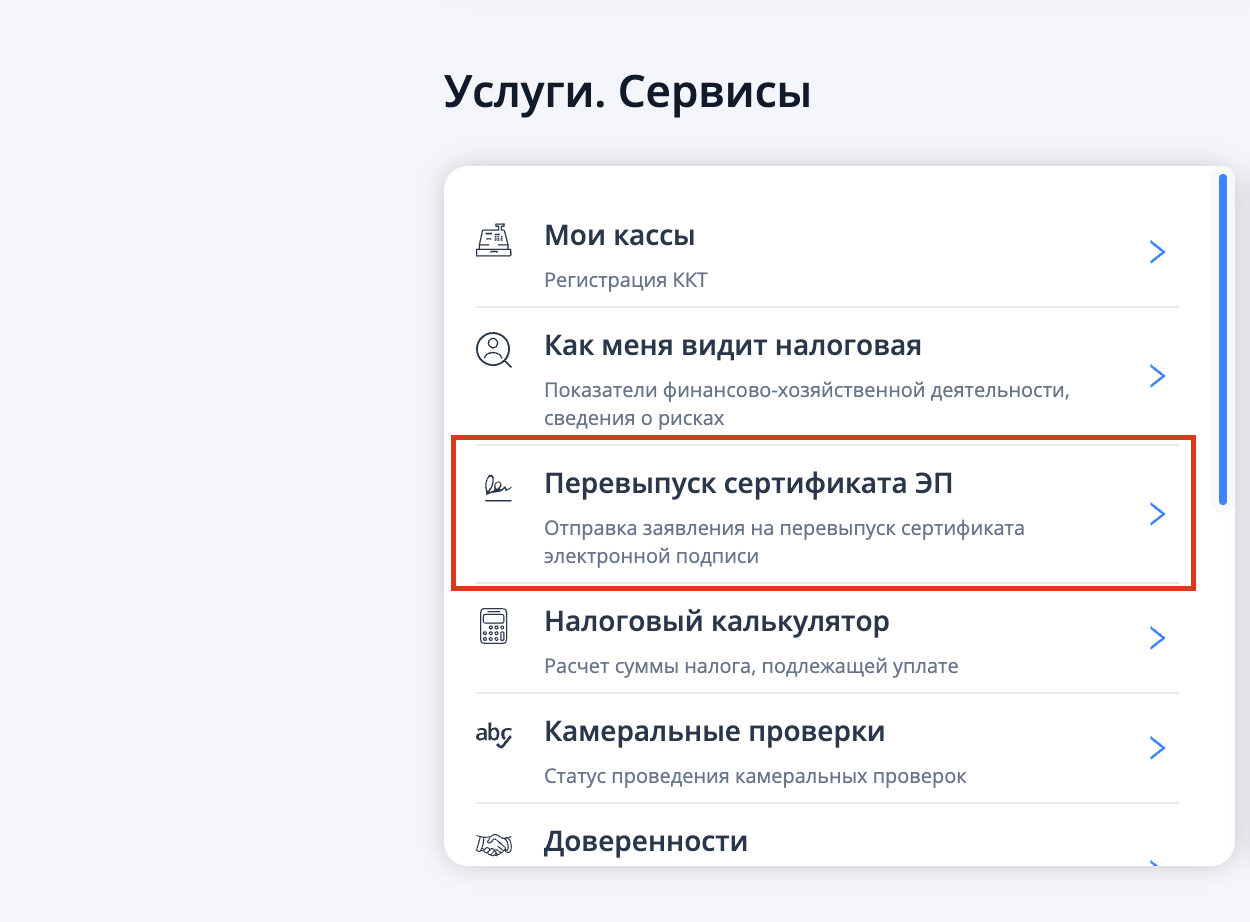Click the person-magnifier icon for Как меня видит налоговая
1250x922 pixels.
(493, 350)
